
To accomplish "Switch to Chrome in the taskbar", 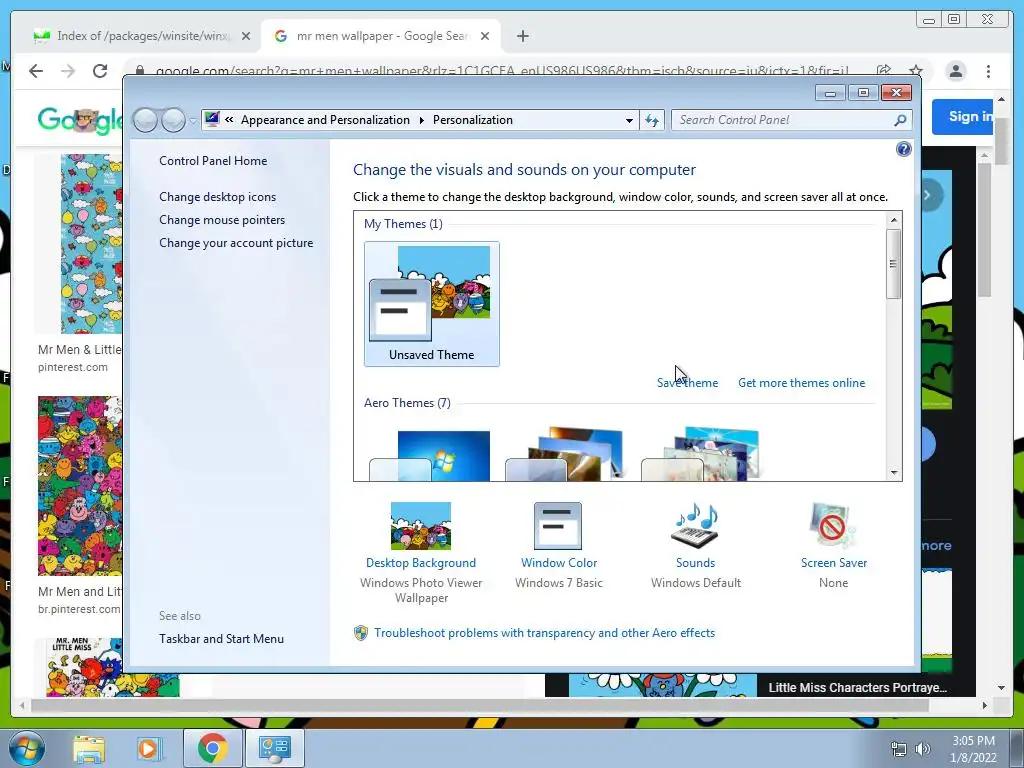I will point(212,748).
